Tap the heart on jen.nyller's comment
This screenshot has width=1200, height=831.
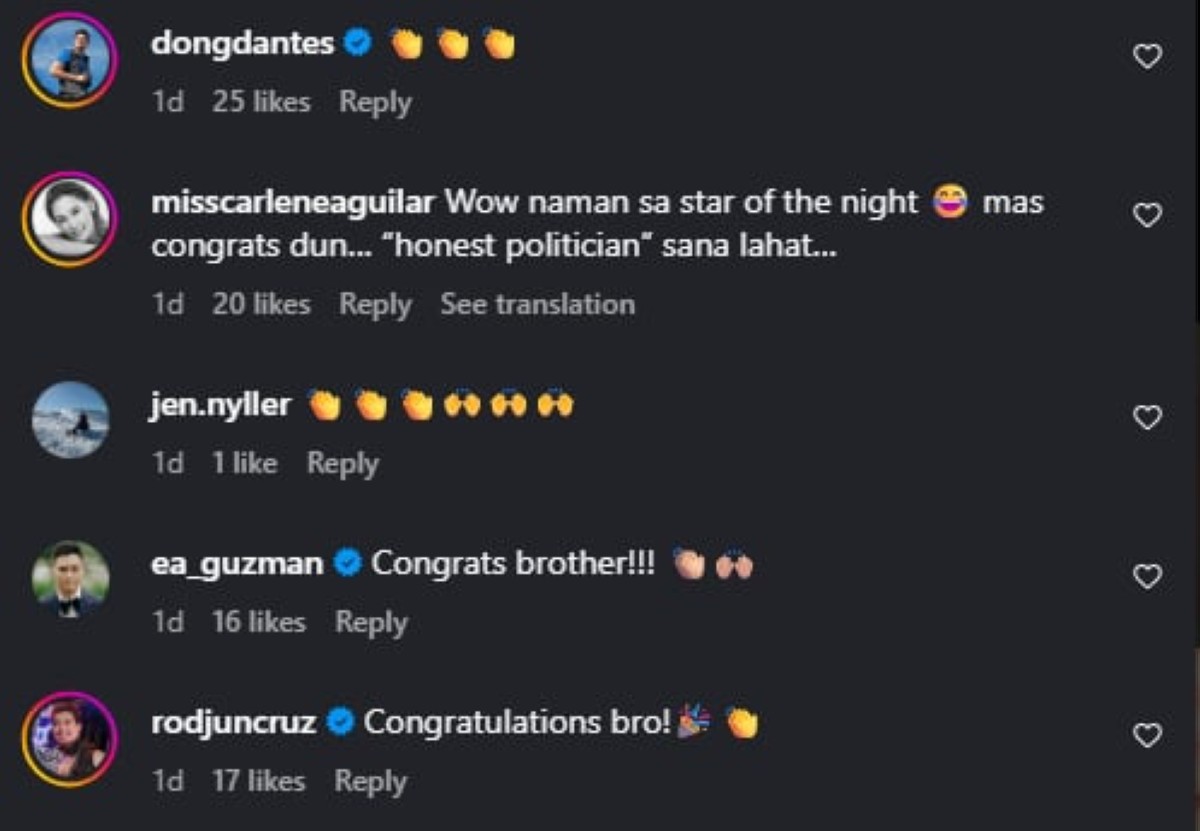[x=1147, y=417]
